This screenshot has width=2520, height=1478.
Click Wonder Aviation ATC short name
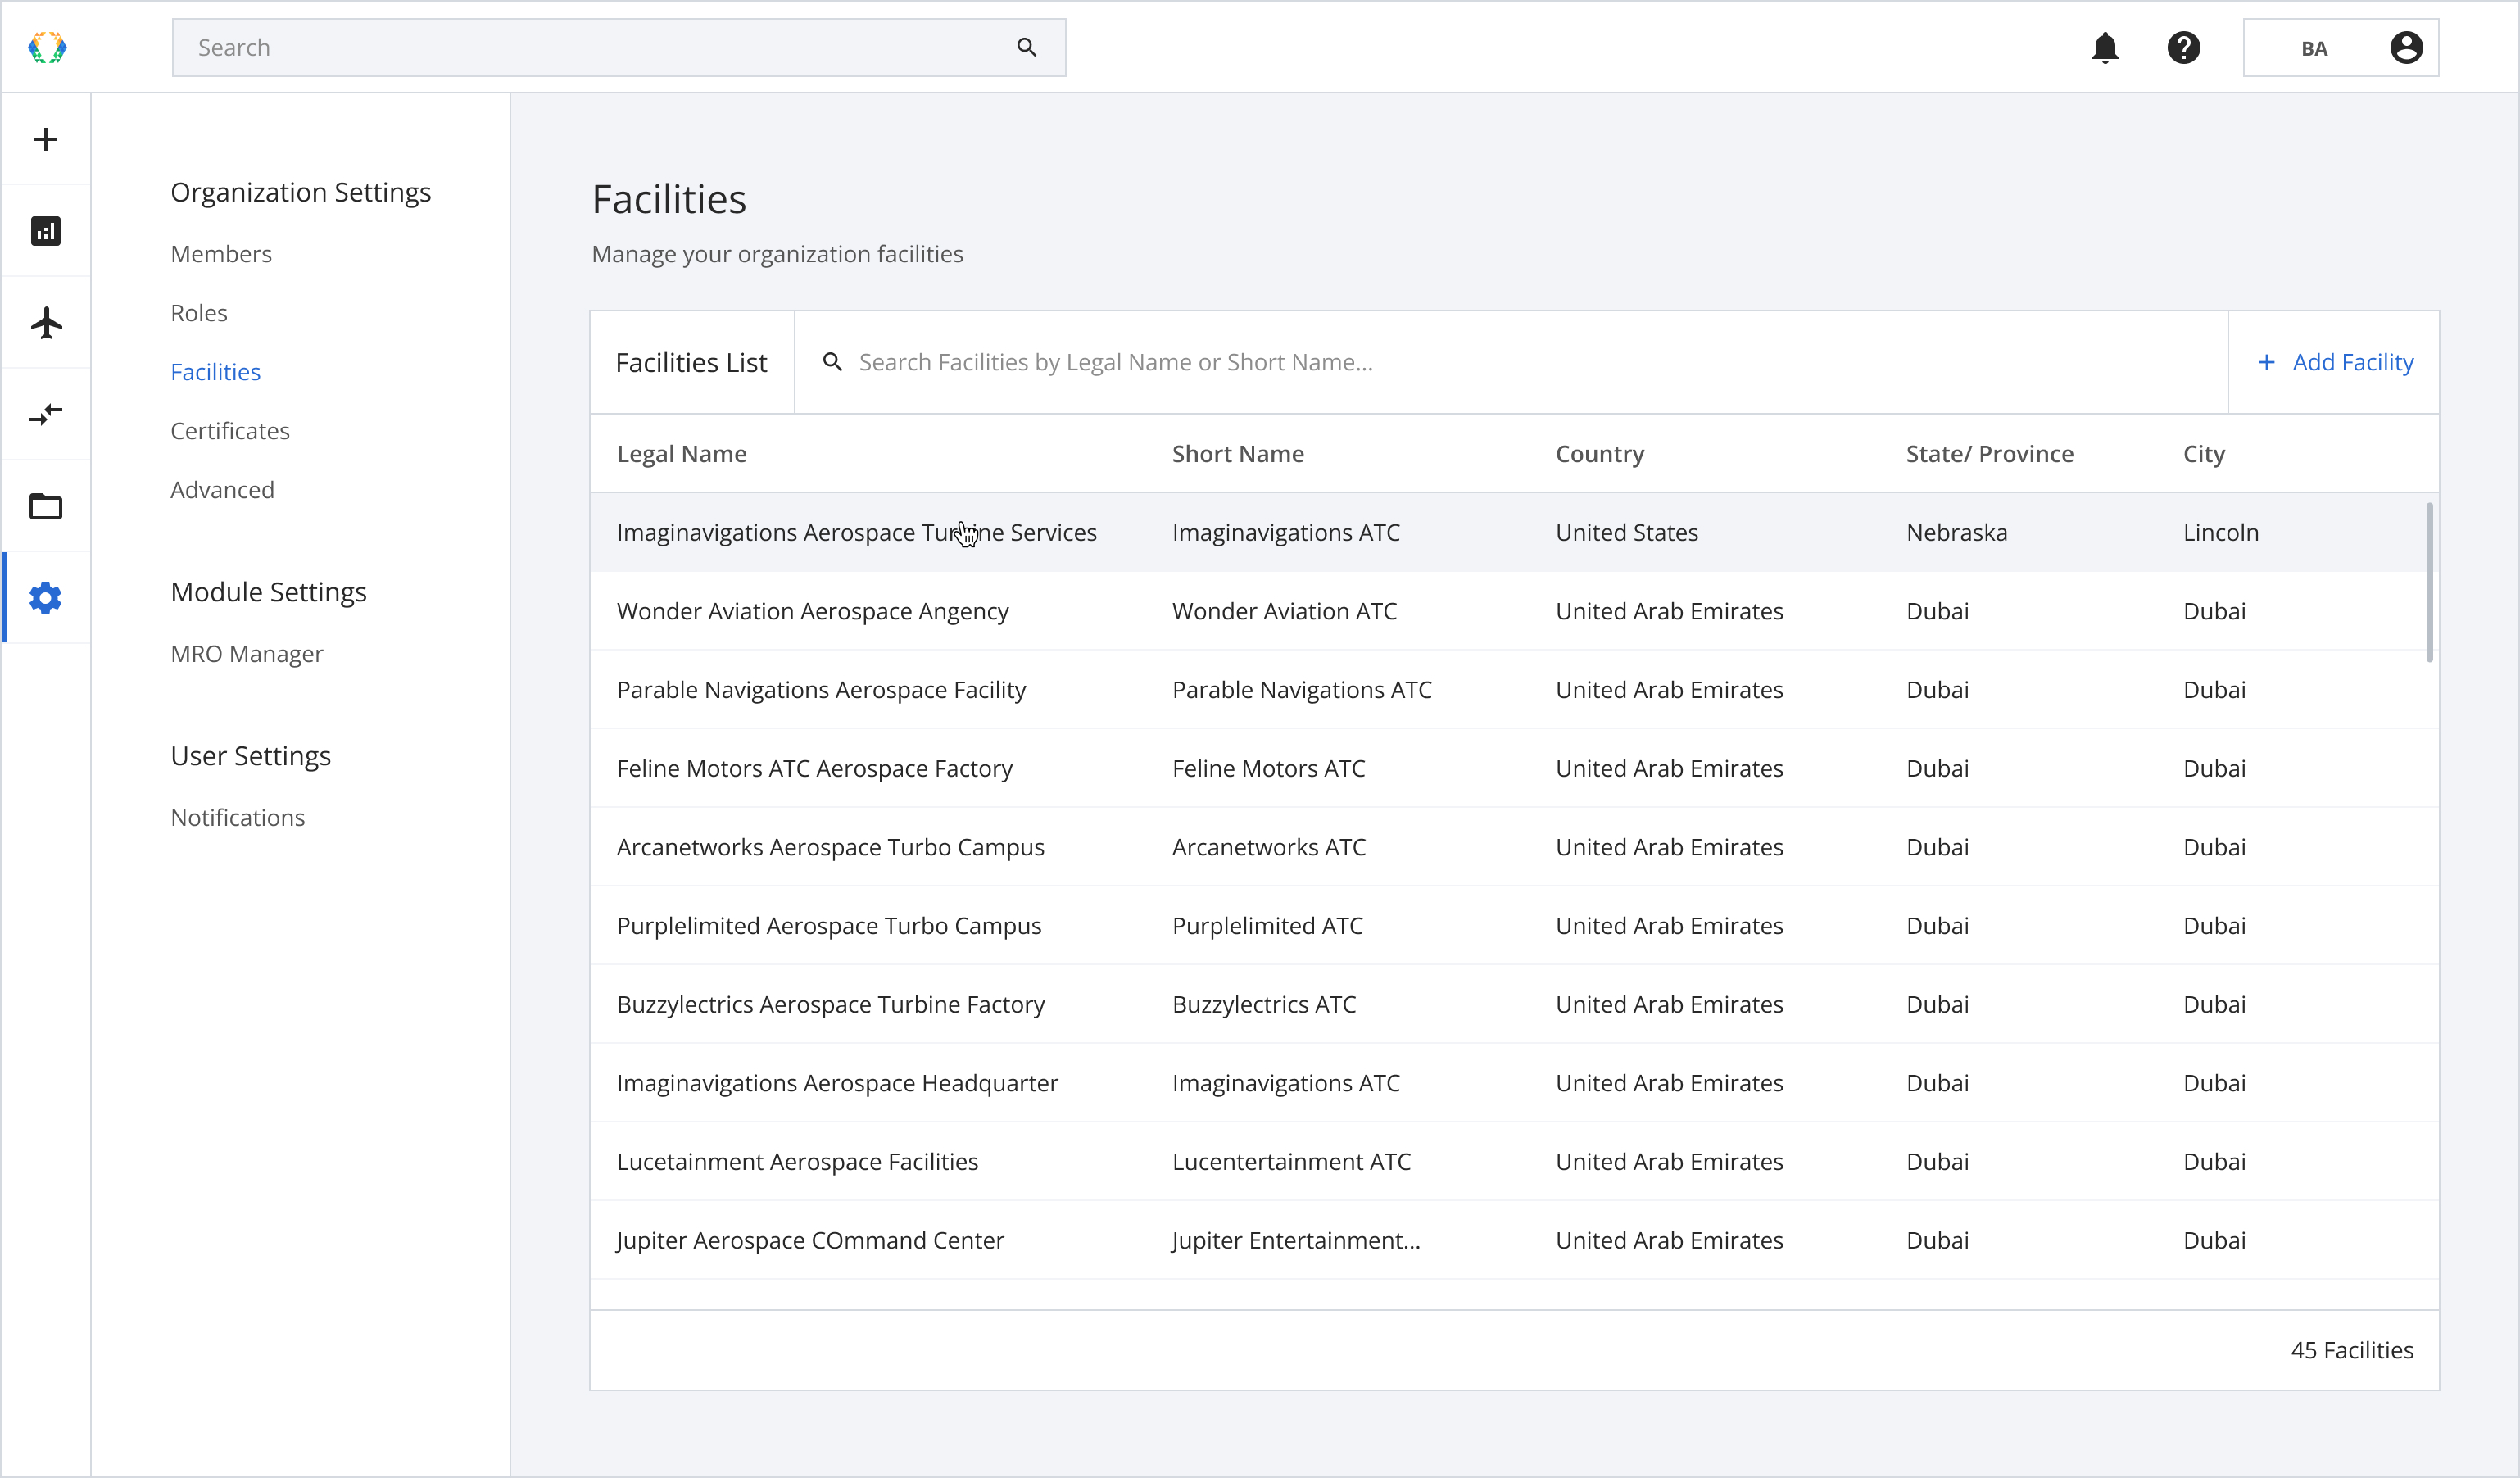(1285, 611)
